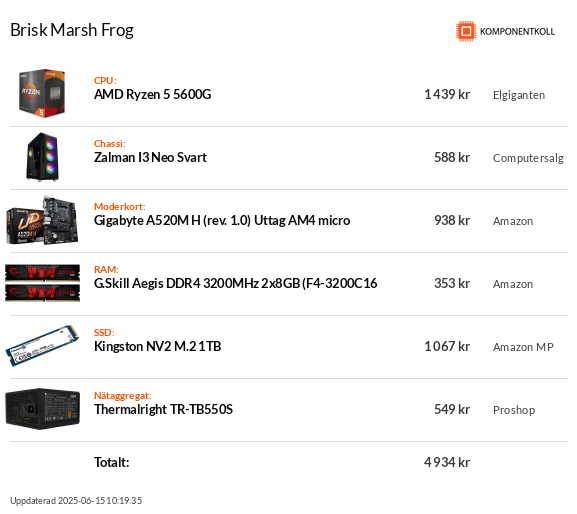This screenshot has height=514, width=577.
Task: Click the 4 934 kr total price
Action: pos(447,462)
